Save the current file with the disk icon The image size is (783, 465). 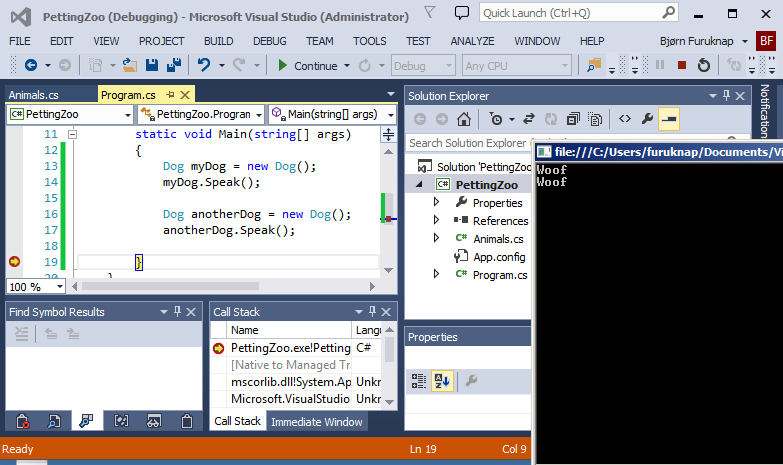click(x=152, y=65)
